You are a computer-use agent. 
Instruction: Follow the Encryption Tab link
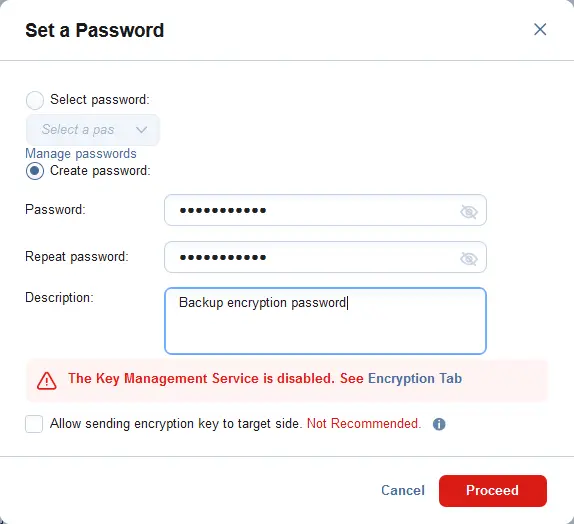click(x=415, y=378)
